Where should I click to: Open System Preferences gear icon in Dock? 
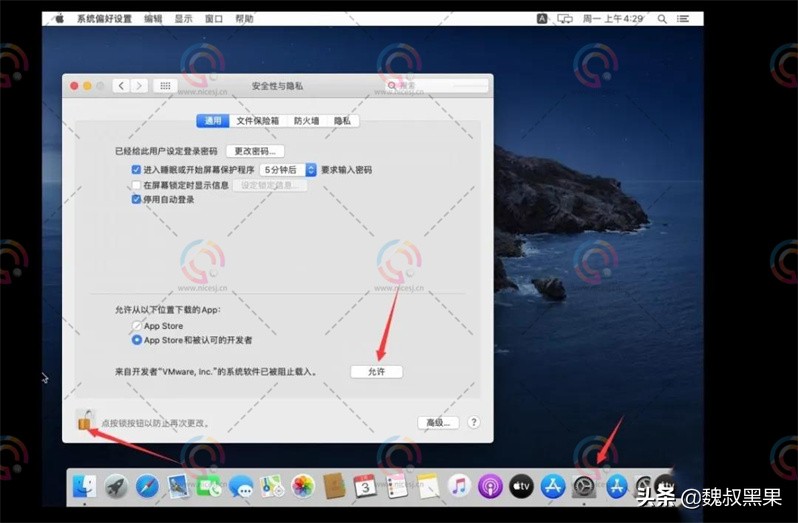point(584,487)
